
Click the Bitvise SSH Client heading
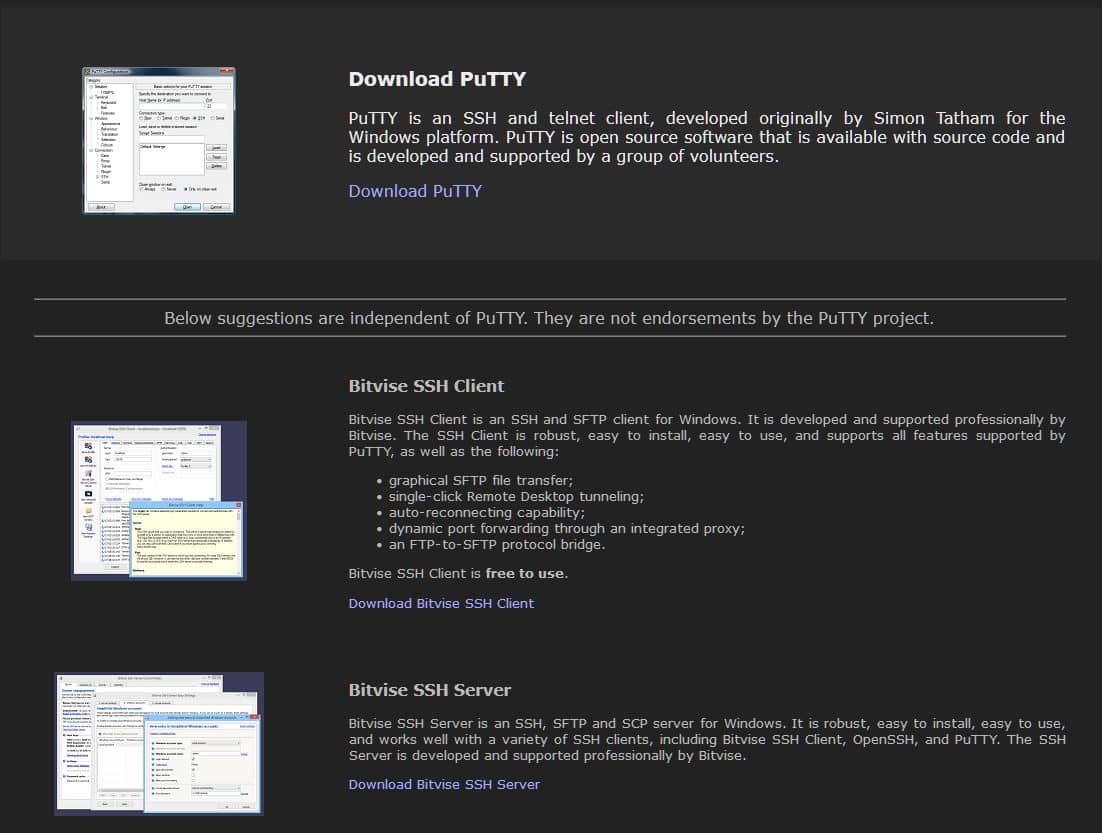click(x=427, y=386)
